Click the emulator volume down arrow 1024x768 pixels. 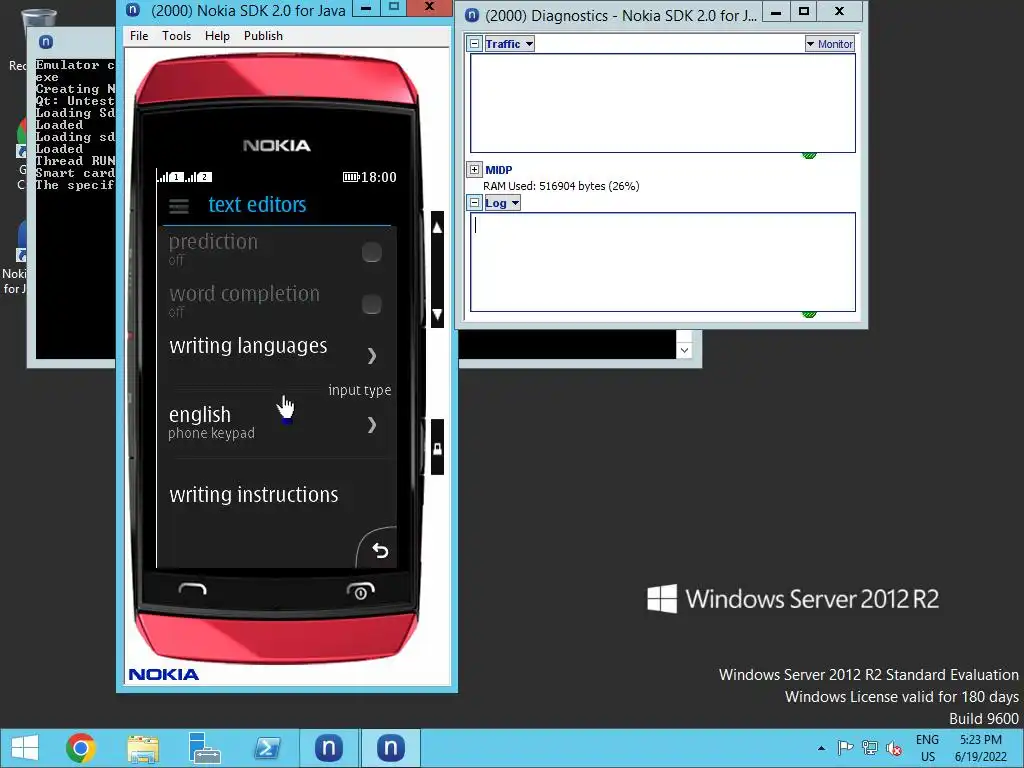point(437,313)
